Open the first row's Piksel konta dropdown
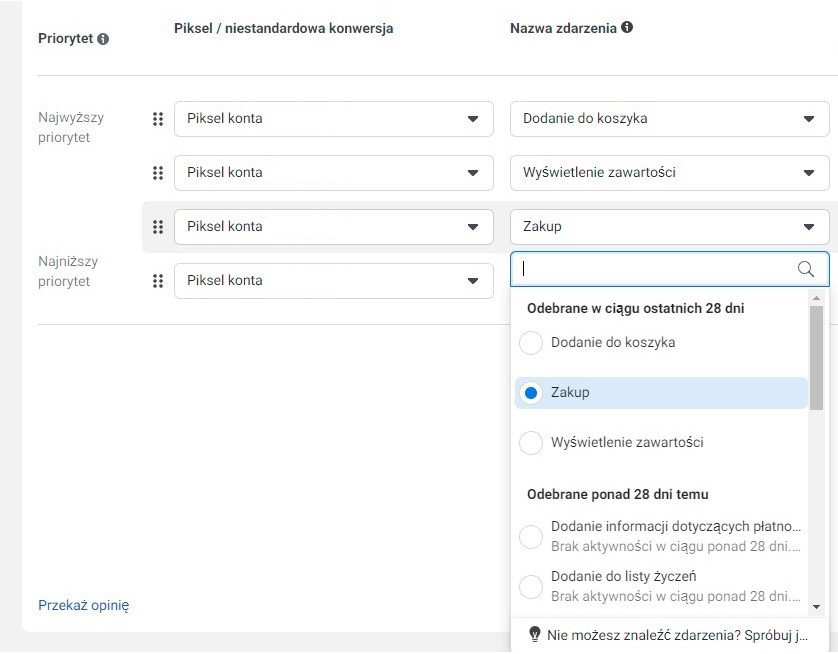 [x=333, y=119]
